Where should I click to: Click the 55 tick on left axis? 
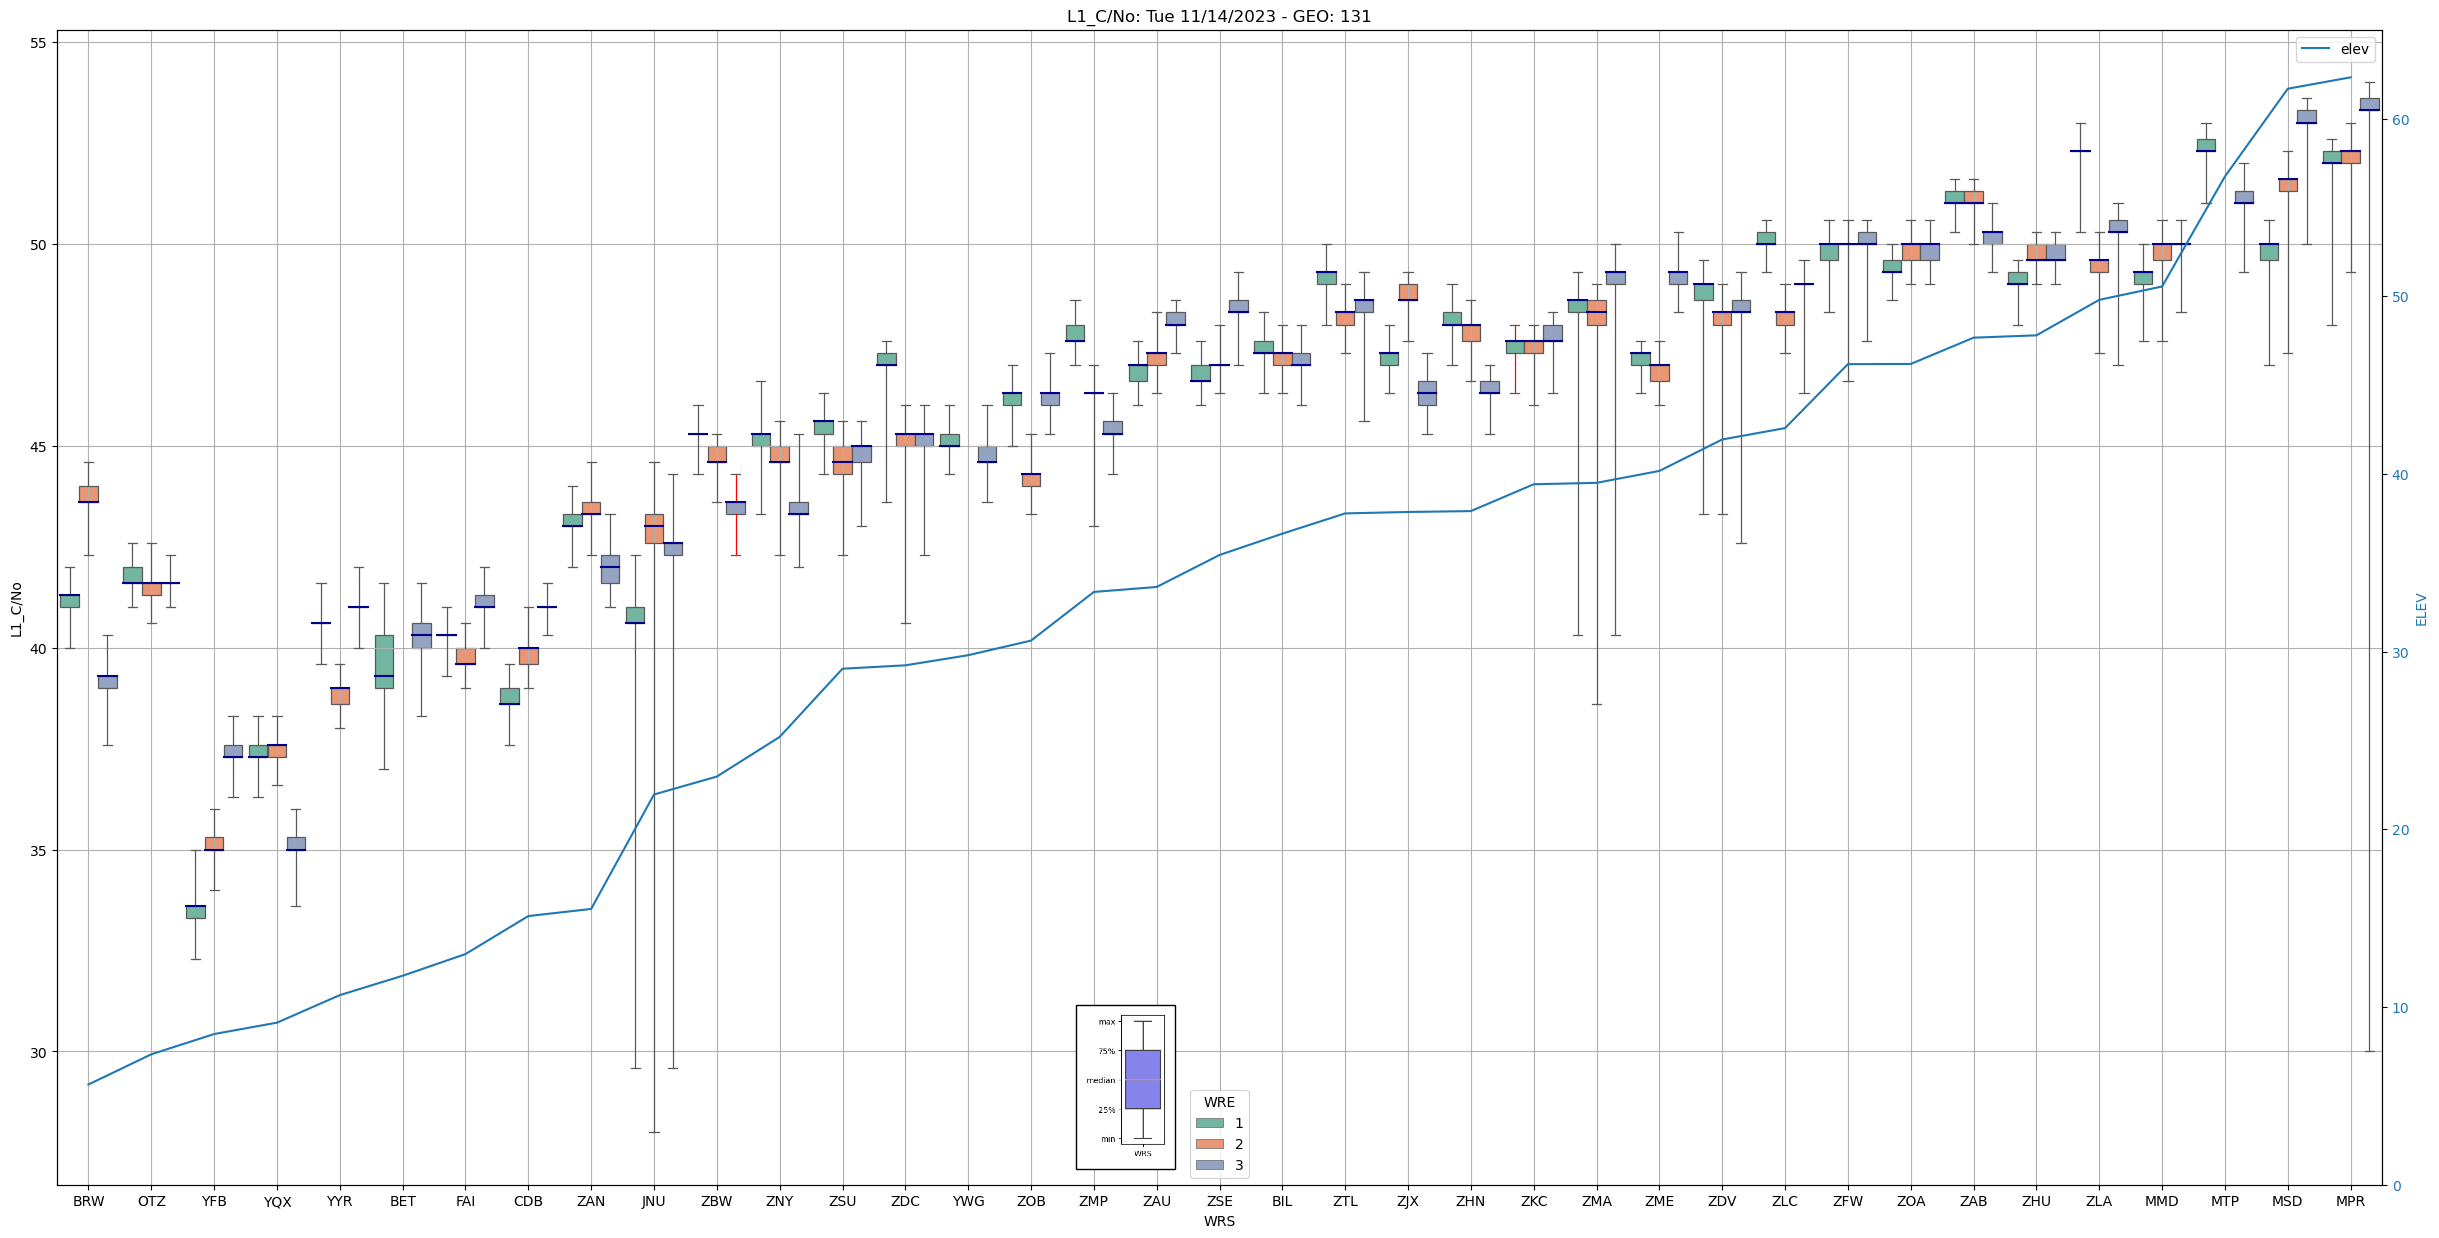41,43
